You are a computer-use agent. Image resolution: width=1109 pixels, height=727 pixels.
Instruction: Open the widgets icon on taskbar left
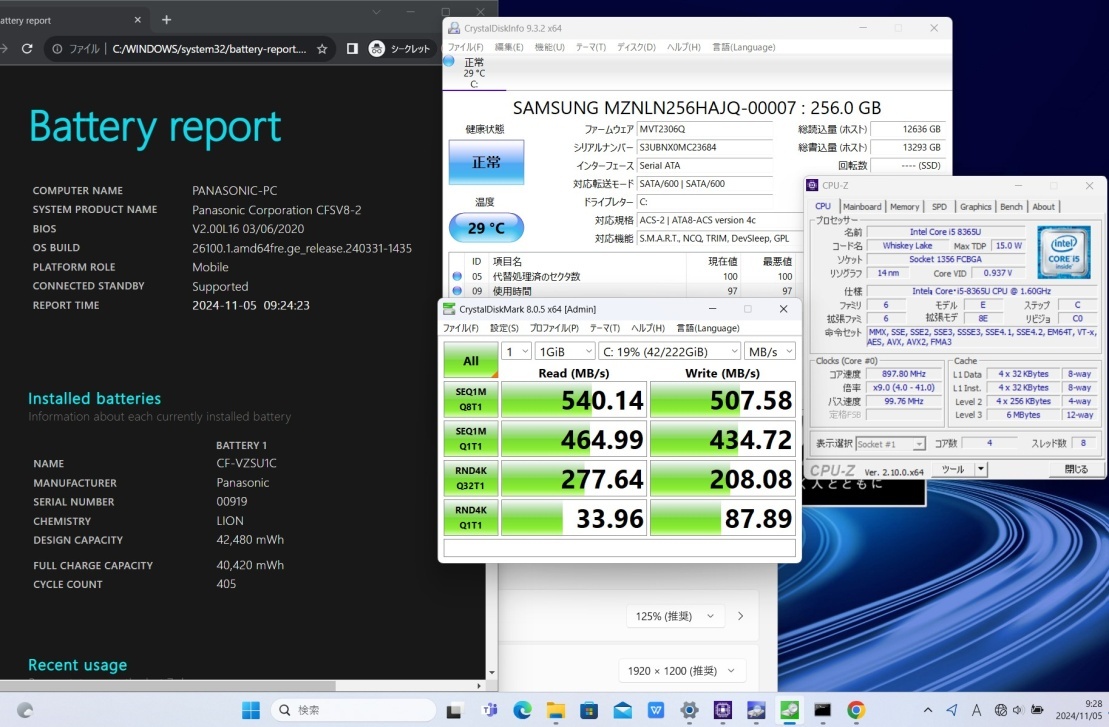click(25, 710)
